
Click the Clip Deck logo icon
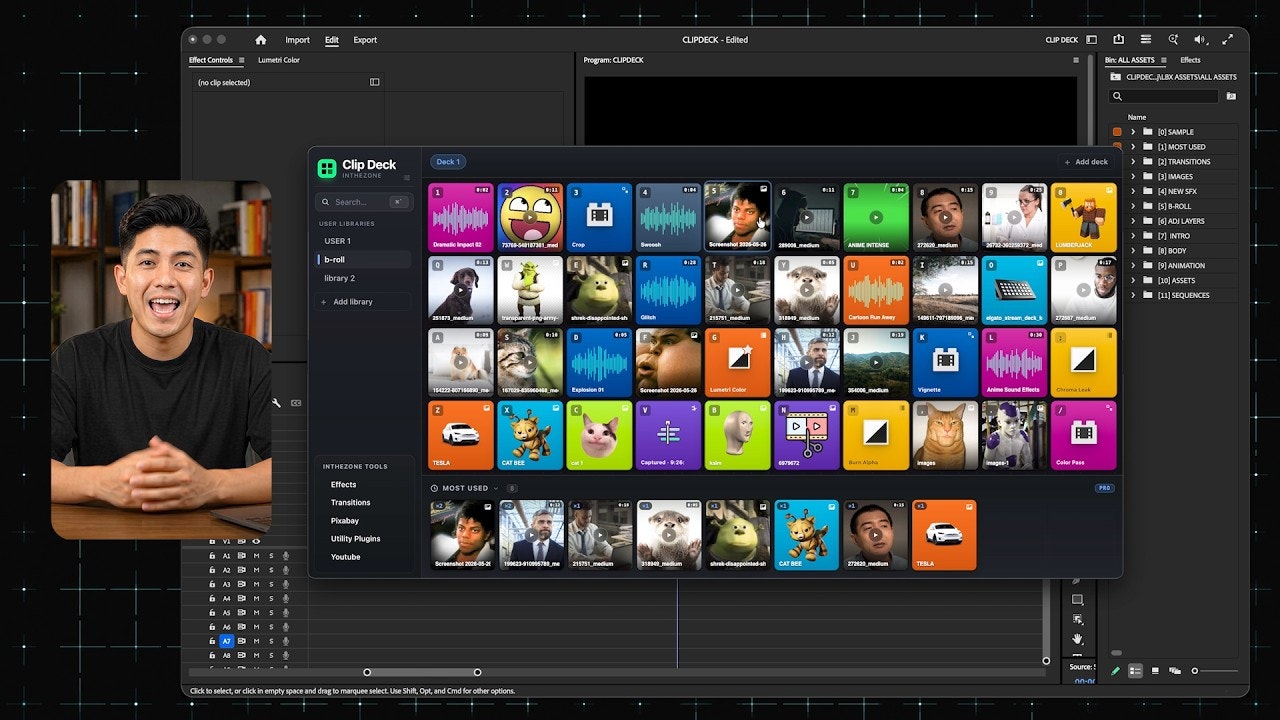tap(327, 168)
